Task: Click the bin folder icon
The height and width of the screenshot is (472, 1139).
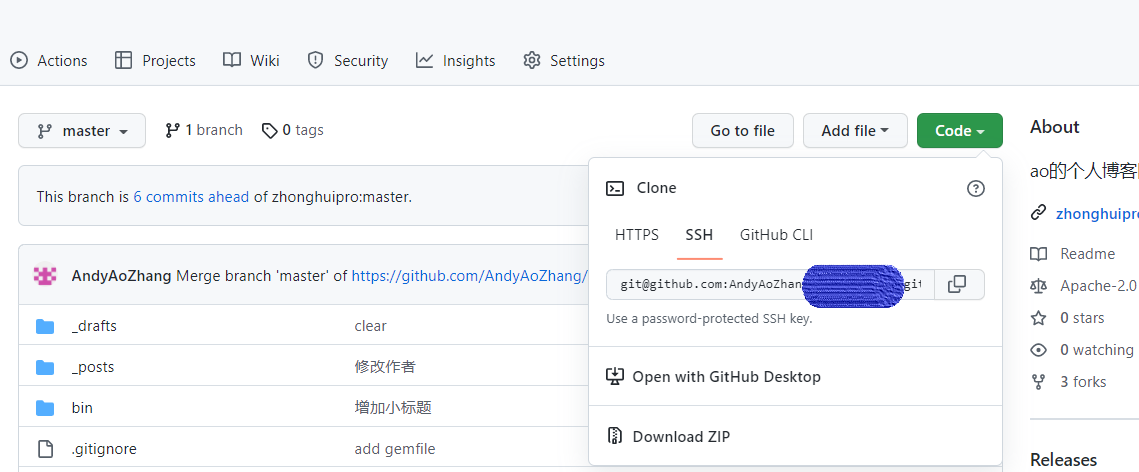Action: point(45,408)
